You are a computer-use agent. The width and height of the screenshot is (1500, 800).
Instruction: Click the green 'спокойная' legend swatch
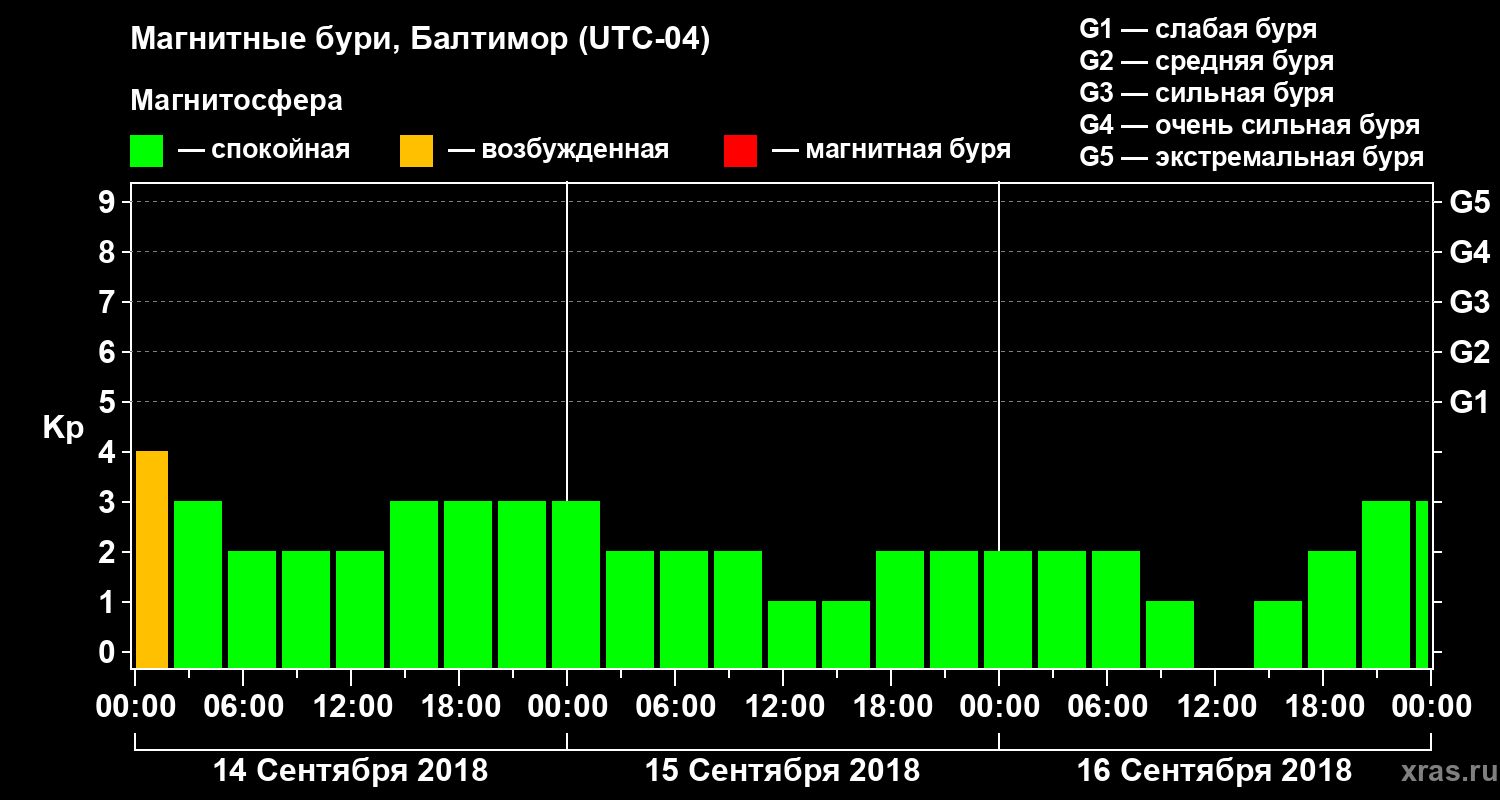point(146,151)
